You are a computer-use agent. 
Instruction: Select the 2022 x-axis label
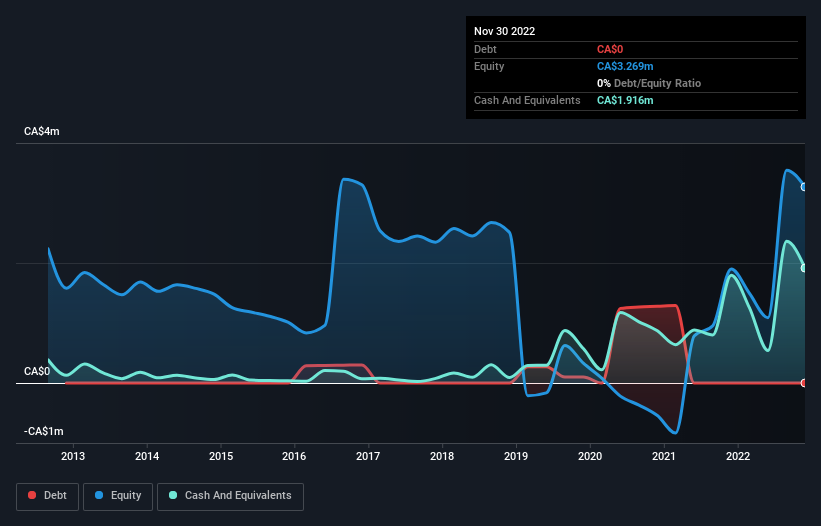[x=738, y=456]
